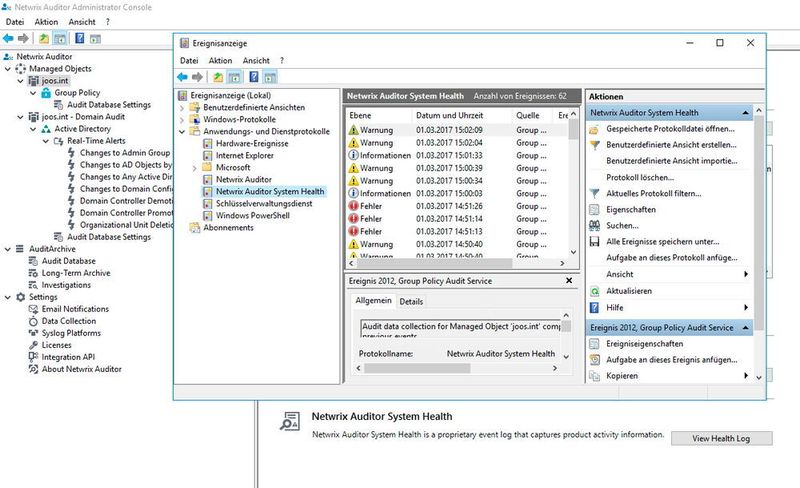Open Hilfe in actions pane
Viewport: 800px width, 488px height.
point(615,308)
